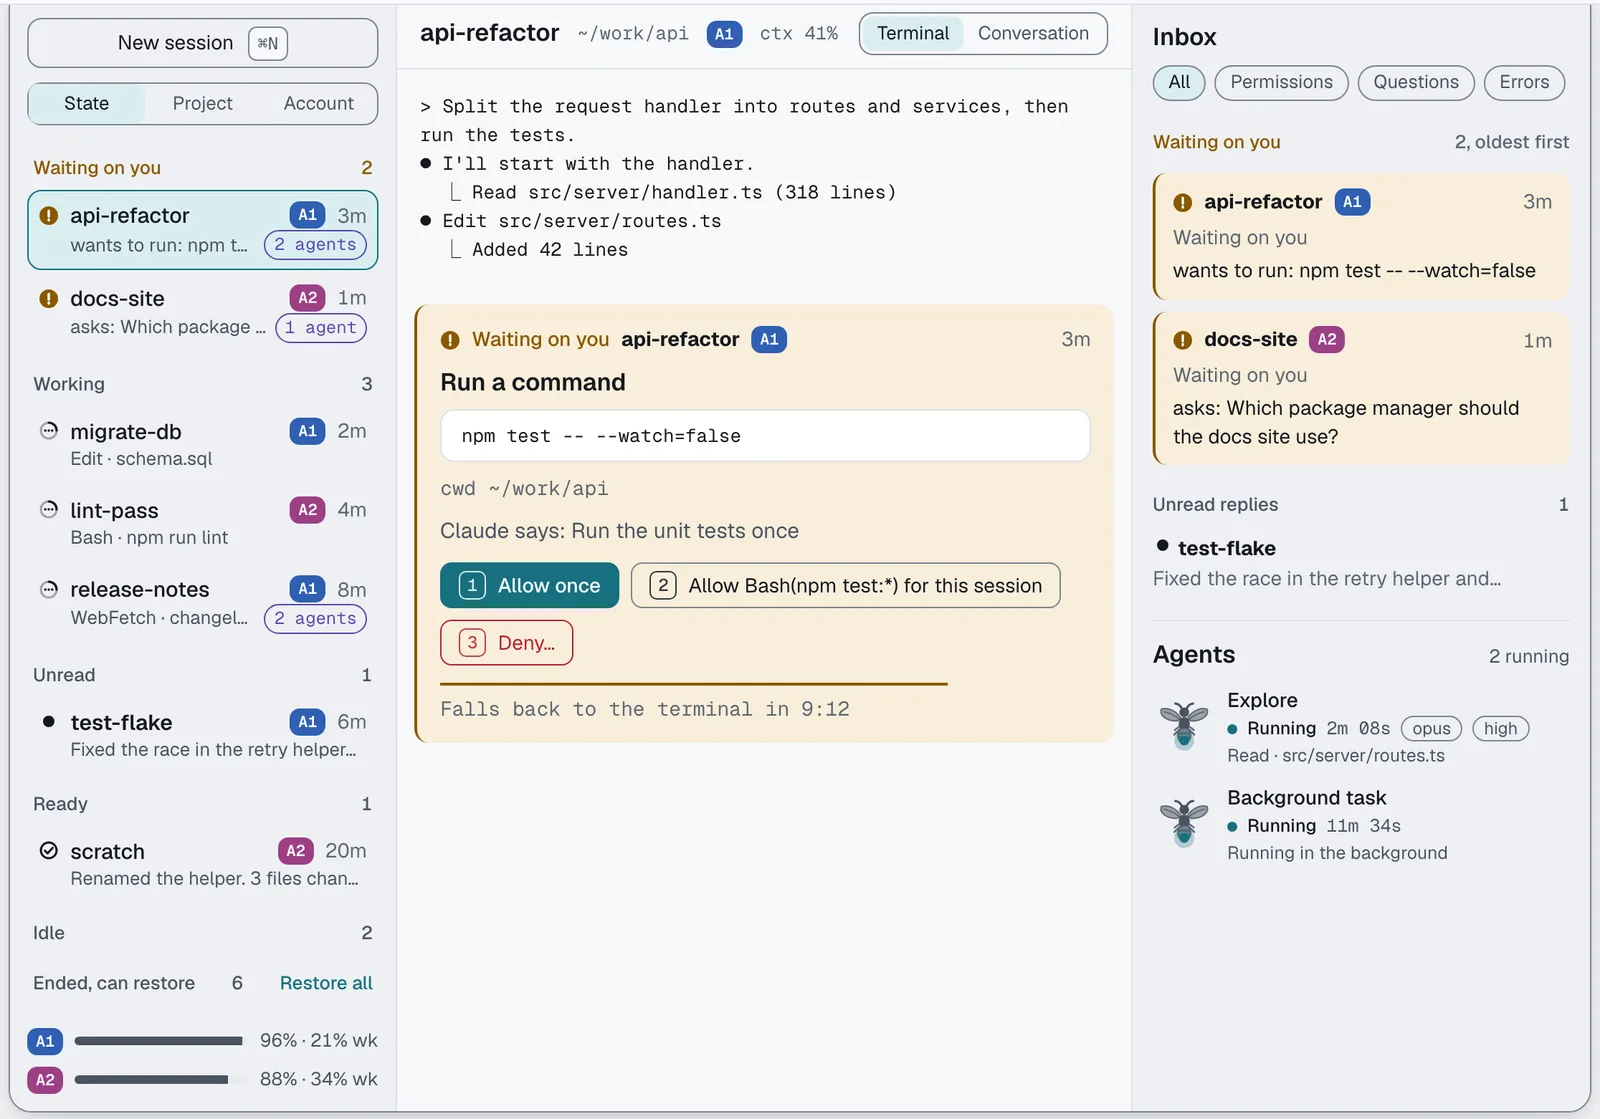The image size is (1600, 1119).
Task: Collapse the Ready sidebar section
Action: (x=202, y=804)
